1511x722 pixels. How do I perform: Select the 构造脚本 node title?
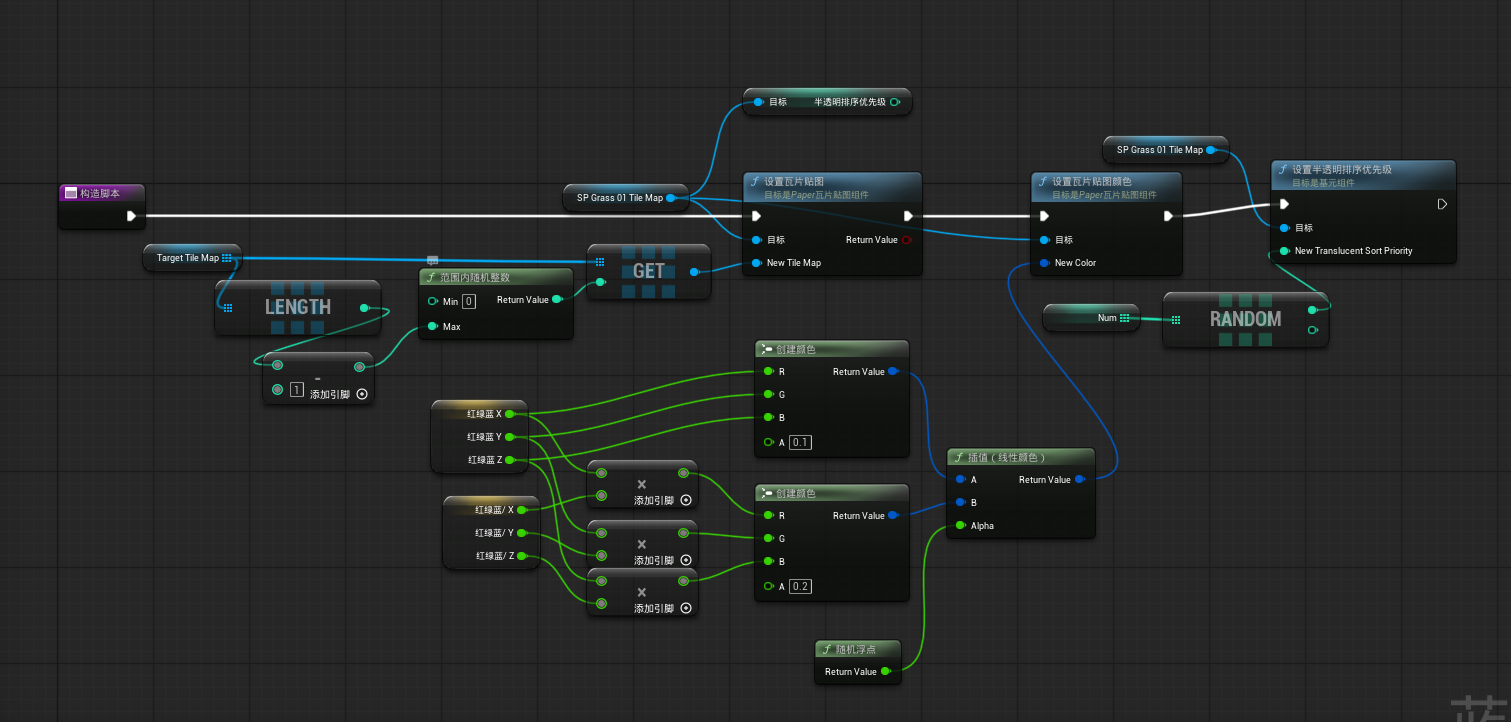(99, 193)
